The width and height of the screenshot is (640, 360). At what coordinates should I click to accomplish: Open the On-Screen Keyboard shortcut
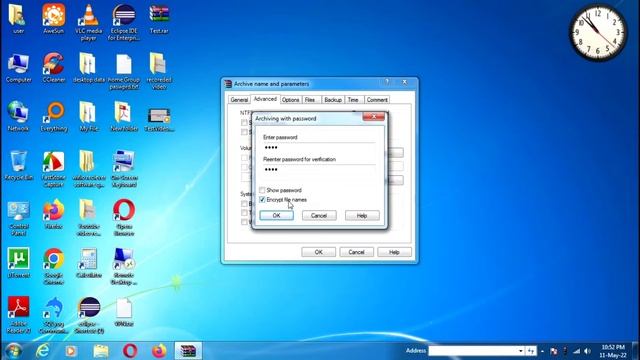(124, 169)
